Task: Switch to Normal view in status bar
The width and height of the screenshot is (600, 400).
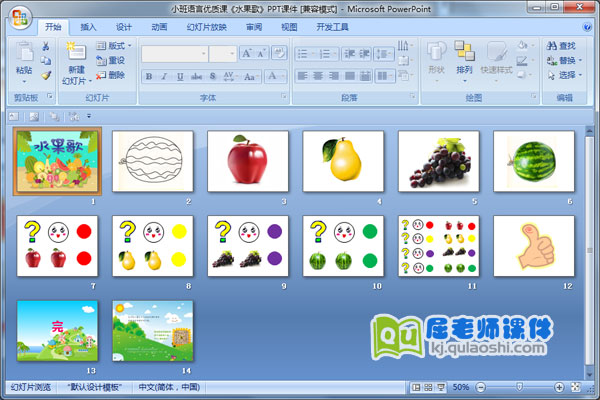Action: (416, 387)
